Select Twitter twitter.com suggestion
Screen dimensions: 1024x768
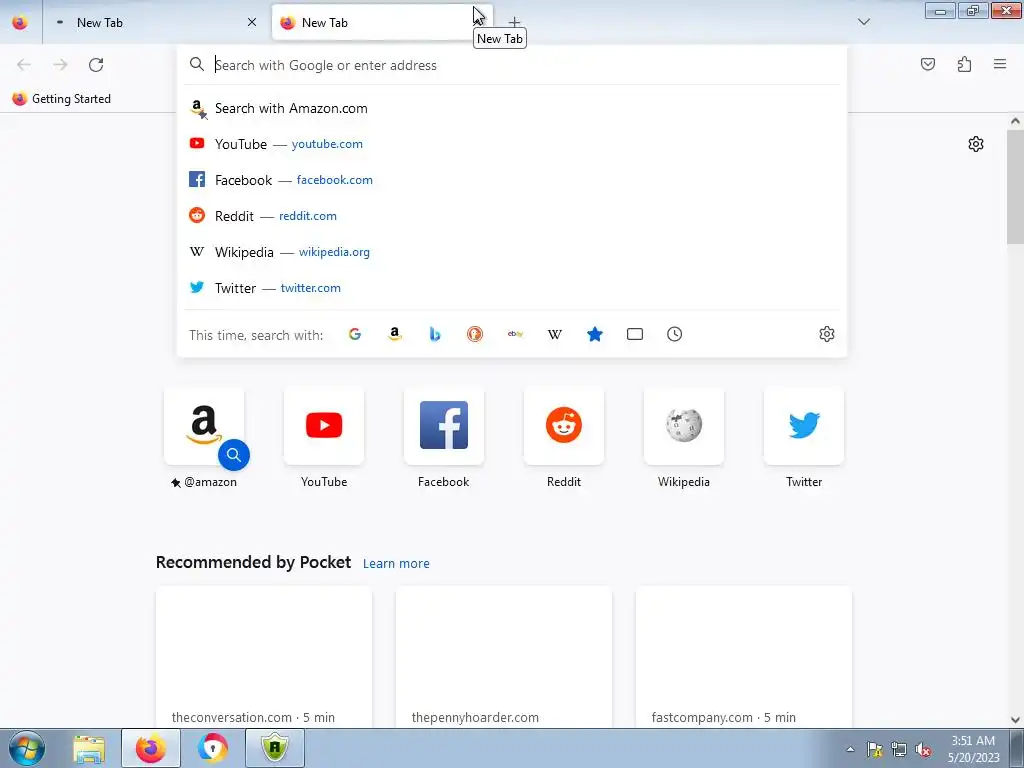511,288
